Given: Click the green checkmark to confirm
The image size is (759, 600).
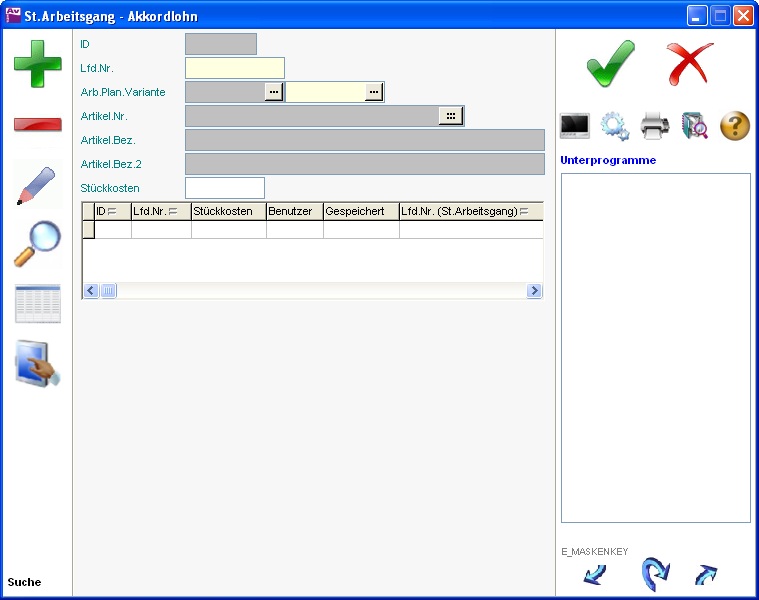Looking at the screenshot, I should [x=610, y=64].
